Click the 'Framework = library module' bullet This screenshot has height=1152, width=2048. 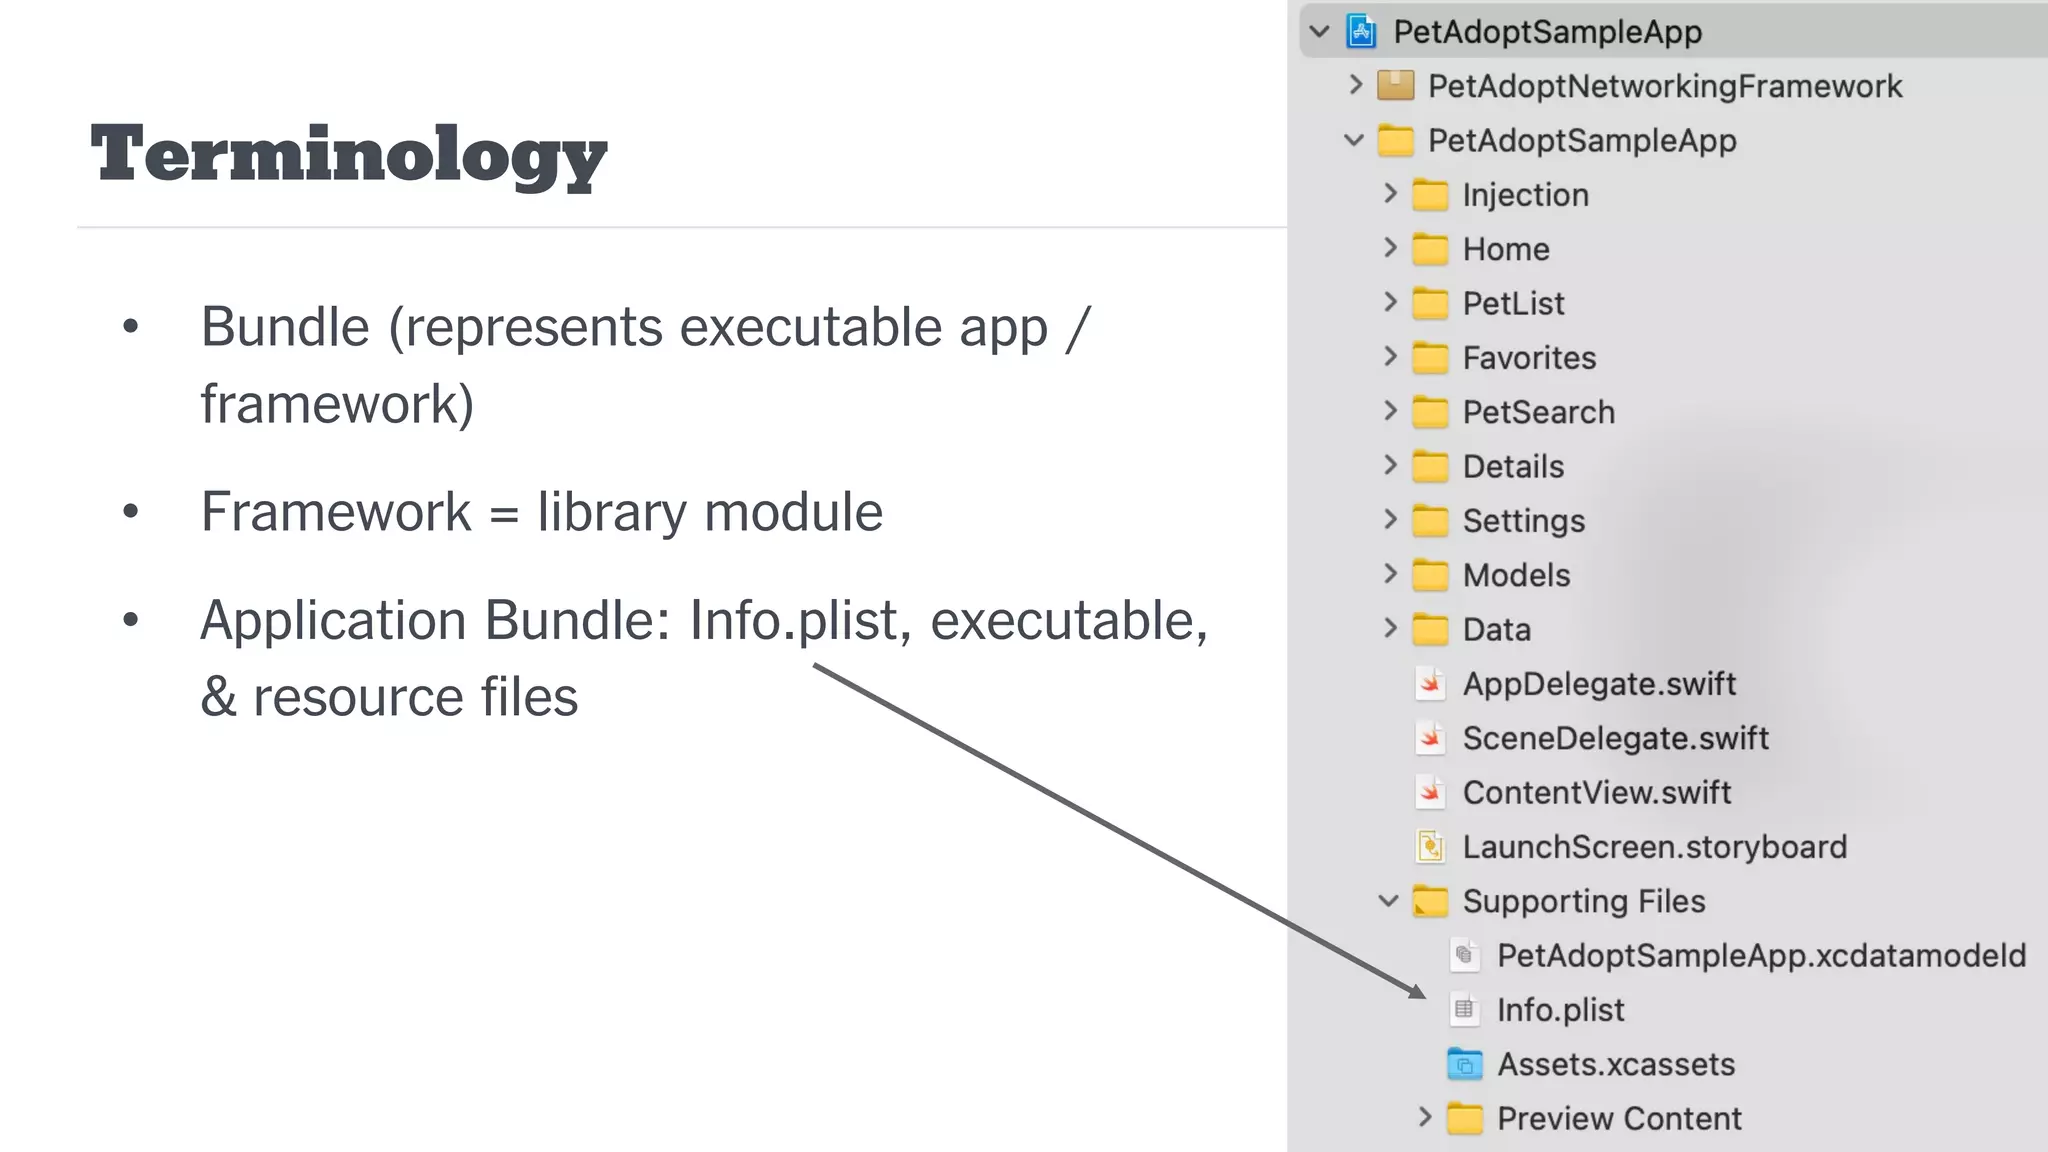[542, 512]
